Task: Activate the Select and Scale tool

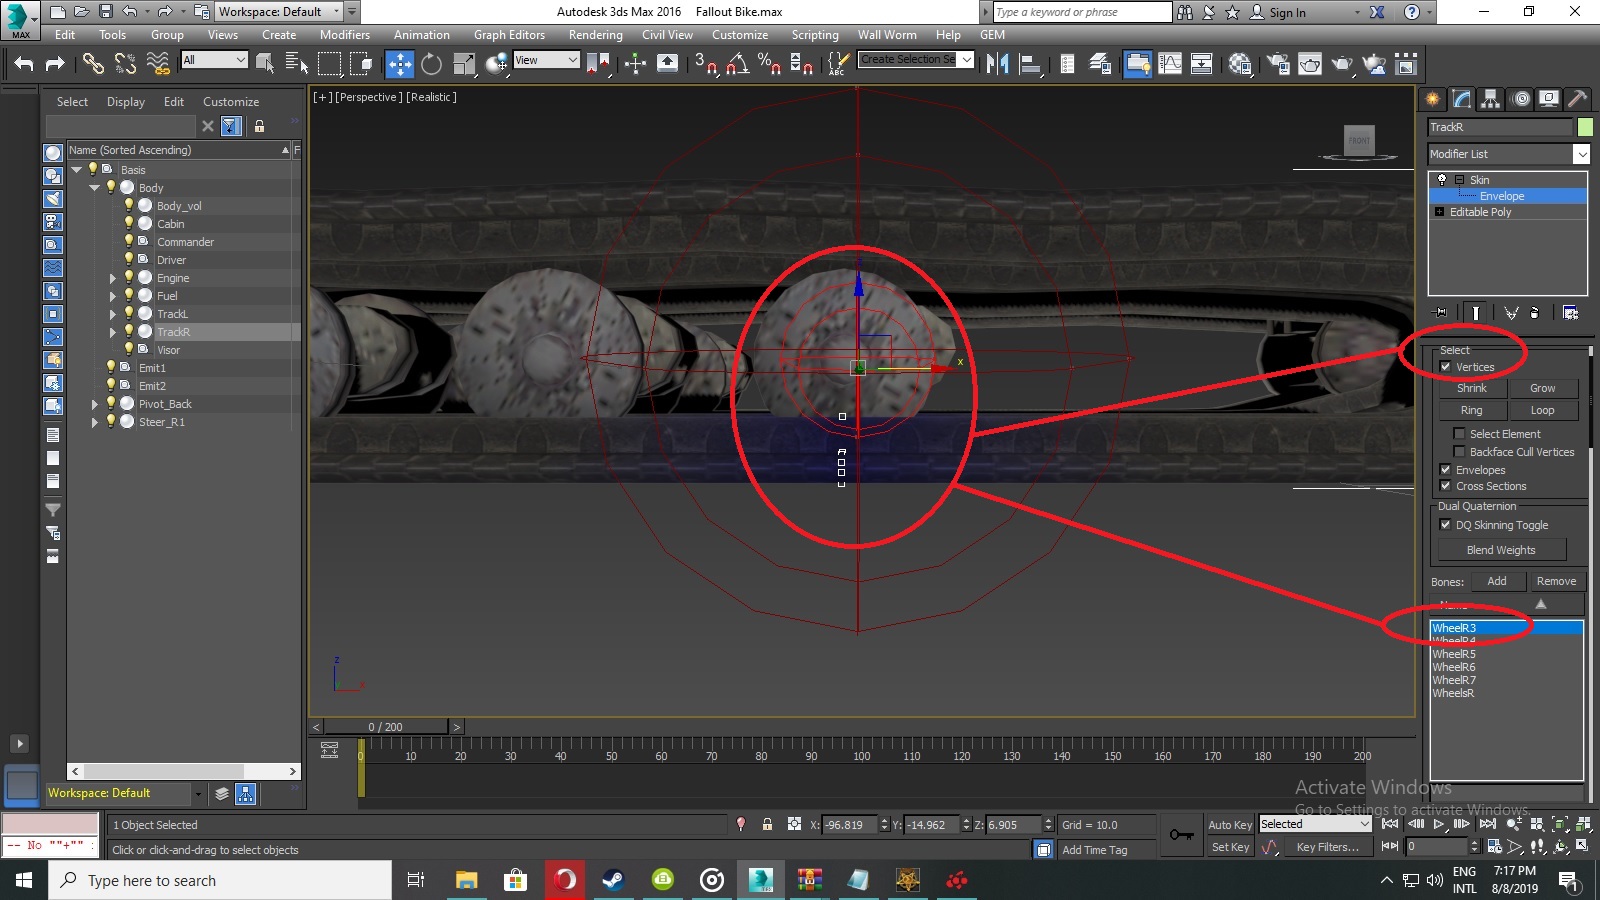Action: [464, 64]
